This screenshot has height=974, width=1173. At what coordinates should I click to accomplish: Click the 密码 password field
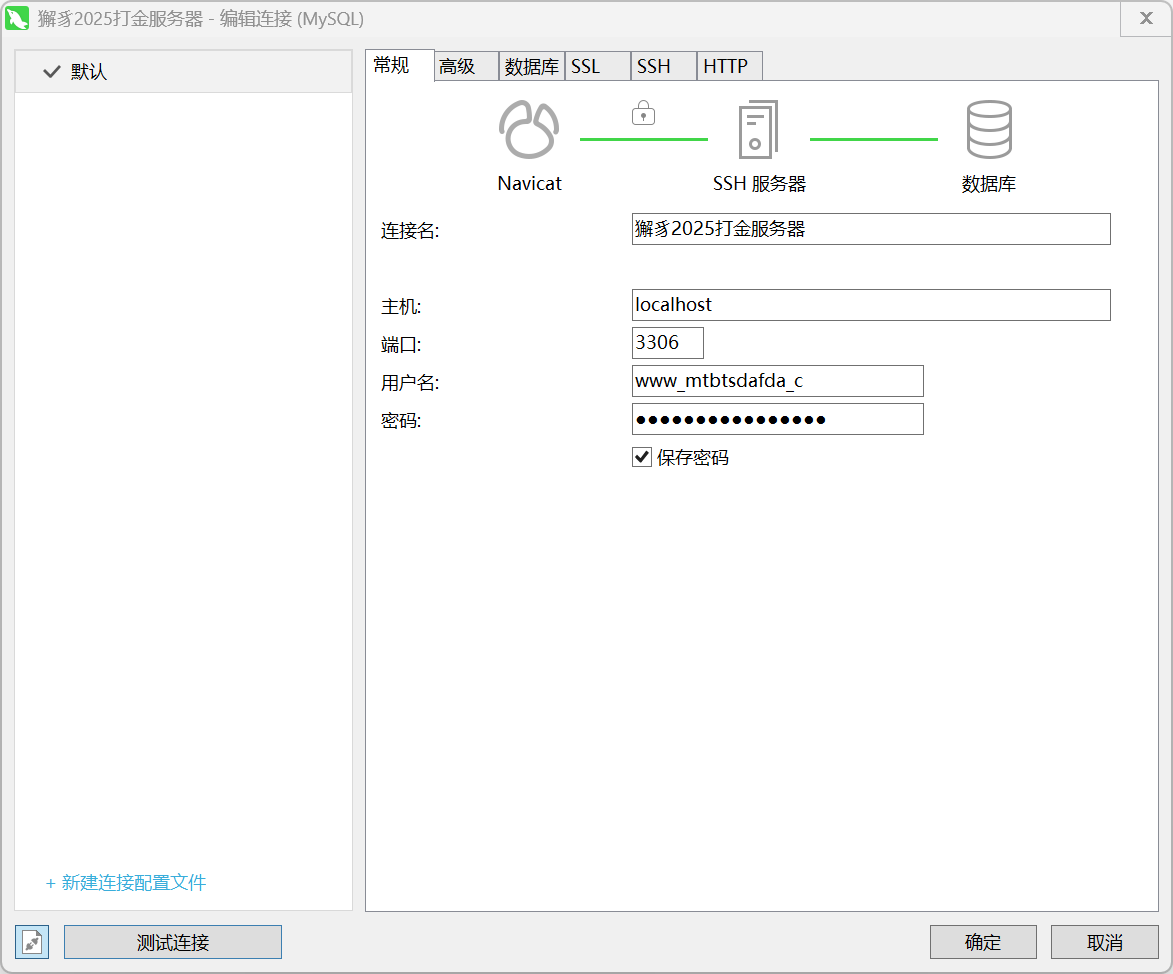pos(777,419)
